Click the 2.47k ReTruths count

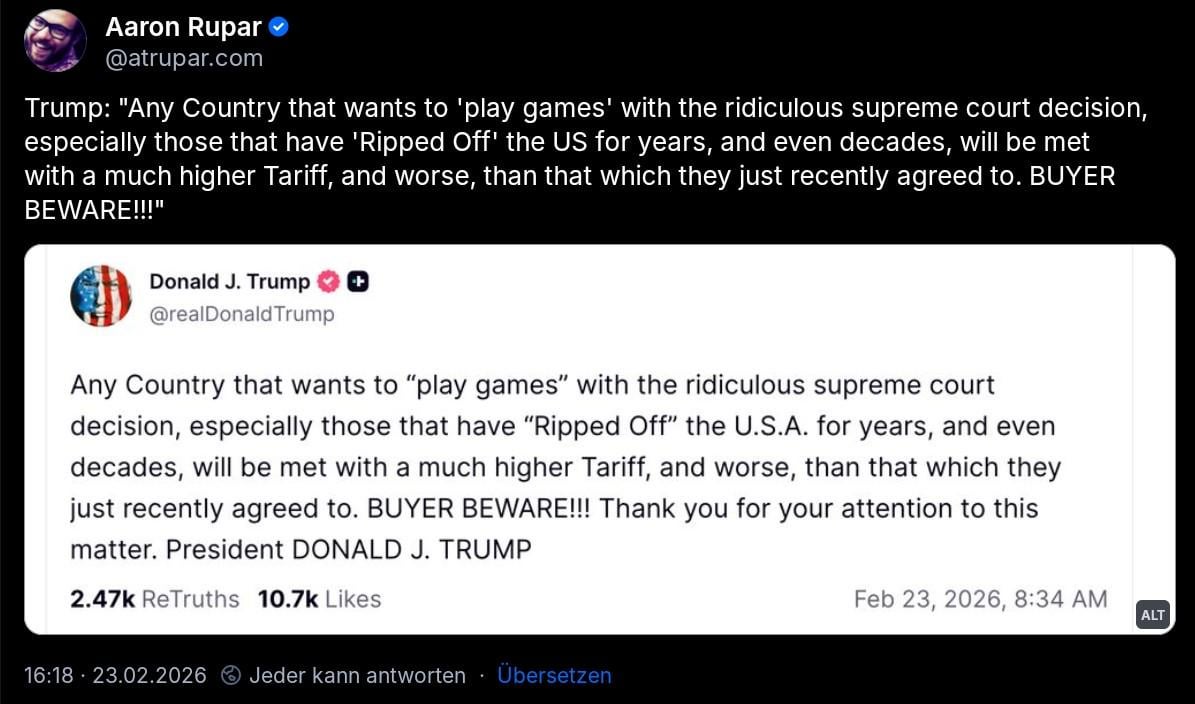155,599
